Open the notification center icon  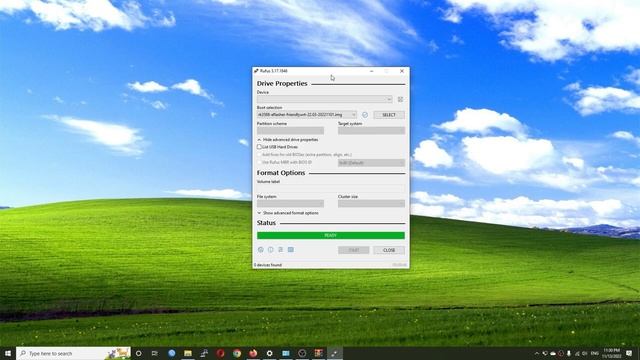click(629, 353)
